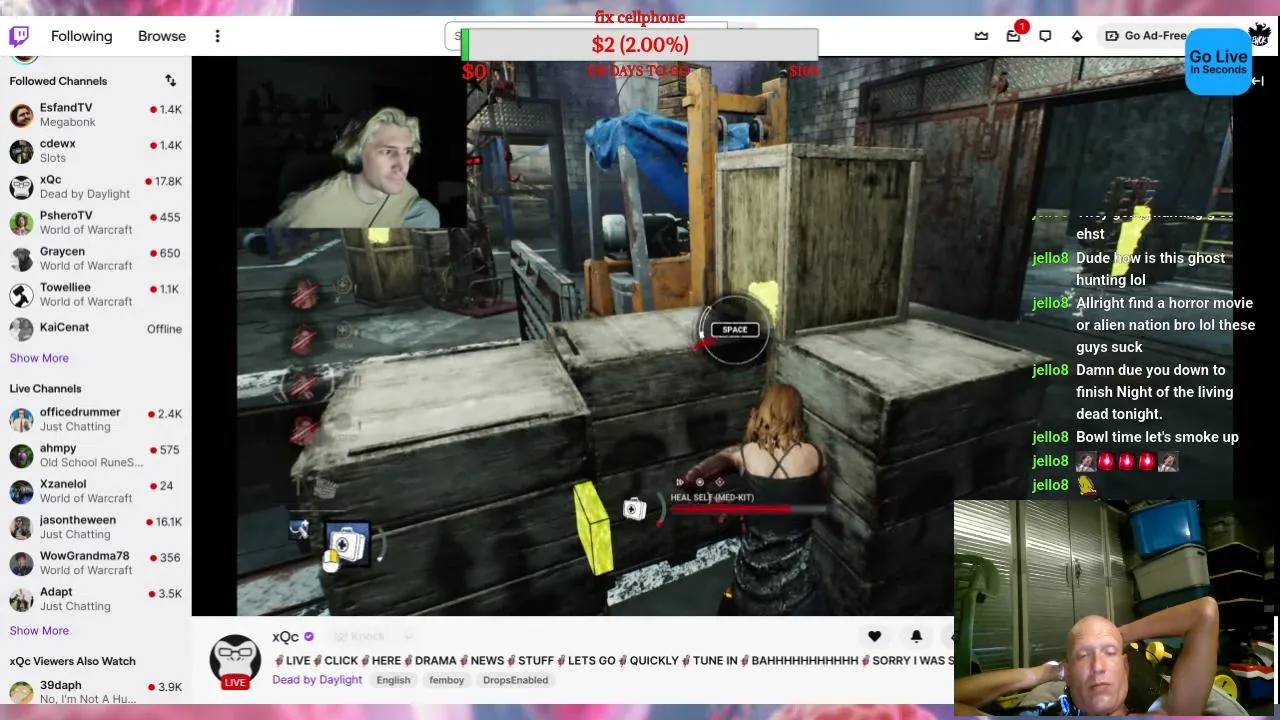Viewport: 1280px width, 720px height.
Task: Click Followed Channels heading
Action: pos(58,81)
